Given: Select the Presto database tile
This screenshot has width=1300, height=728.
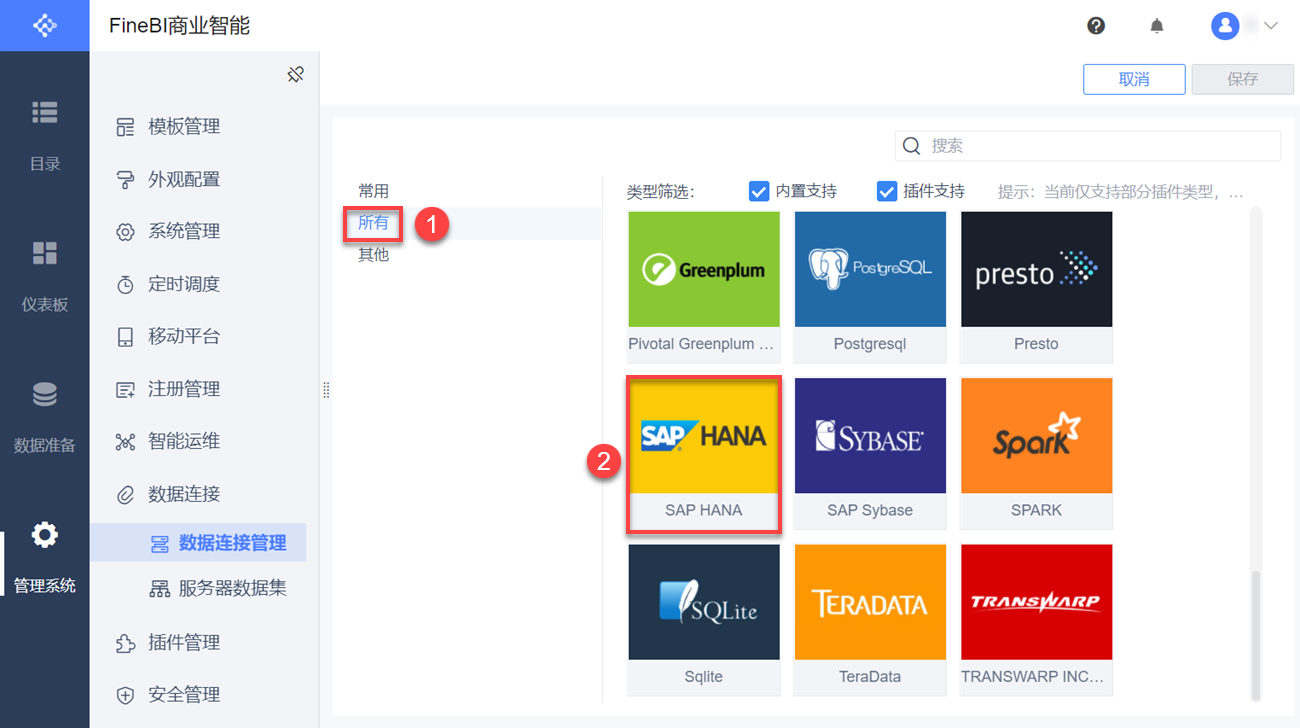Looking at the screenshot, I should click(1036, 287).
